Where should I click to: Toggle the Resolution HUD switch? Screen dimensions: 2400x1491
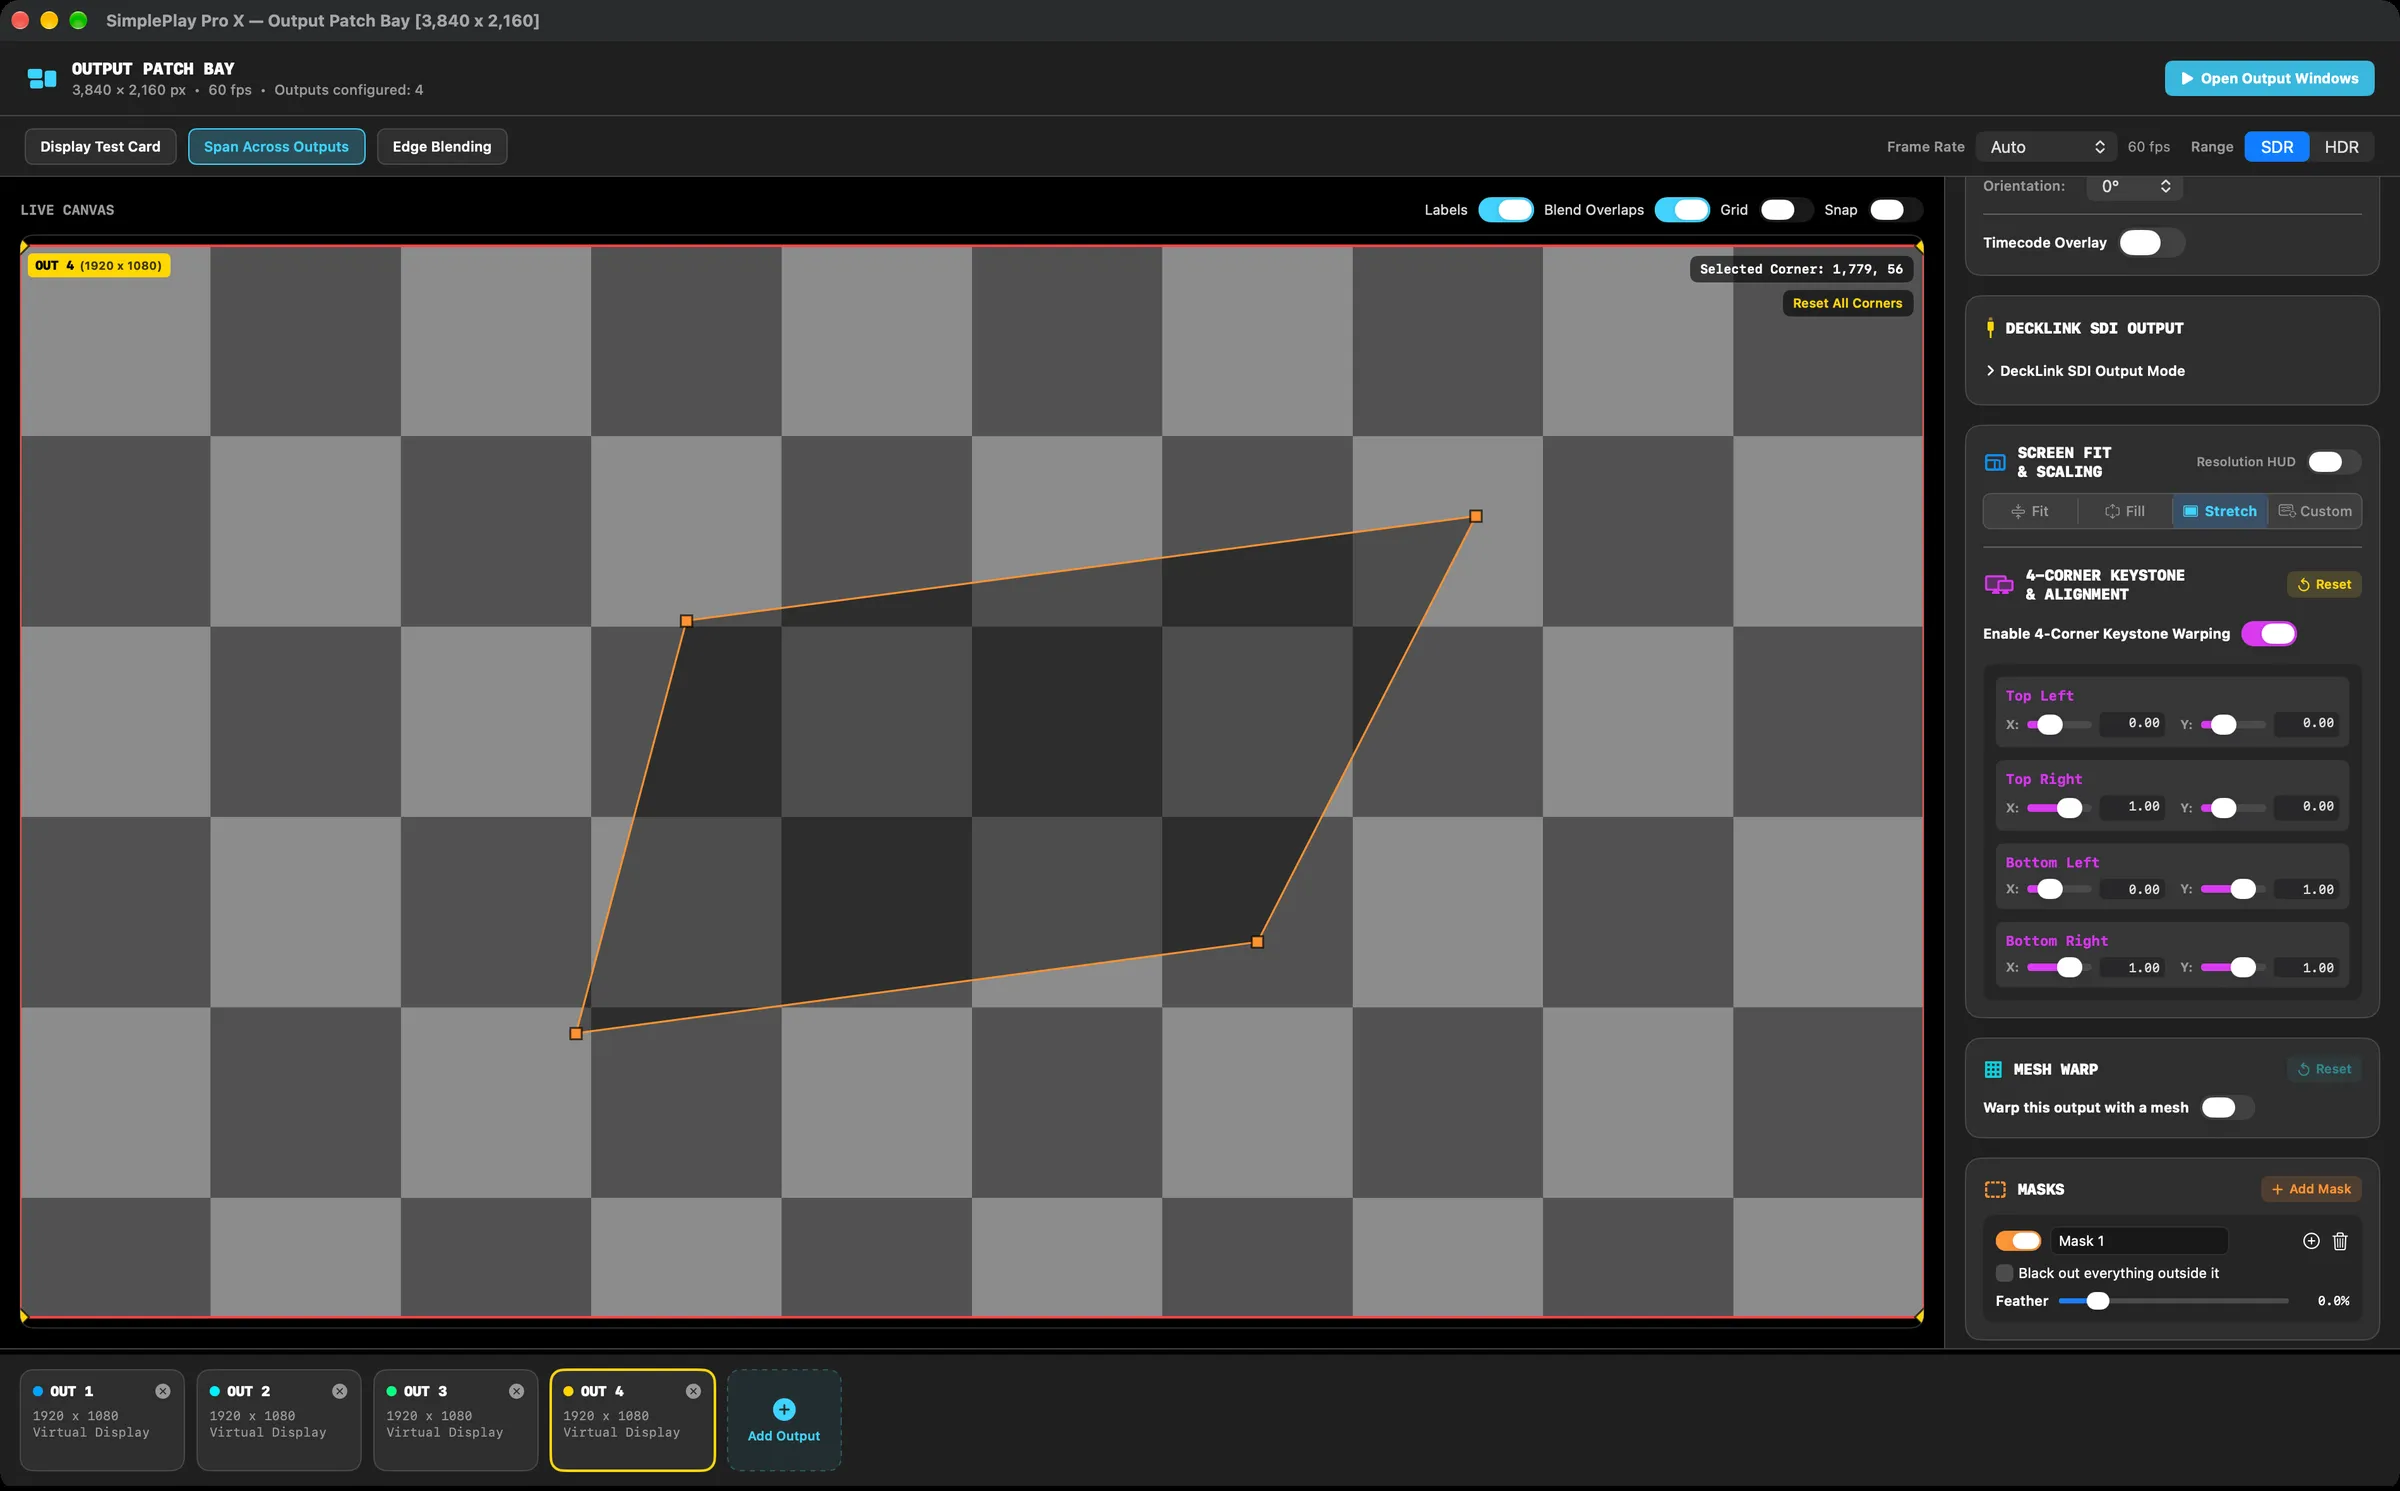pyautogui.click(x=2334, y=462)
